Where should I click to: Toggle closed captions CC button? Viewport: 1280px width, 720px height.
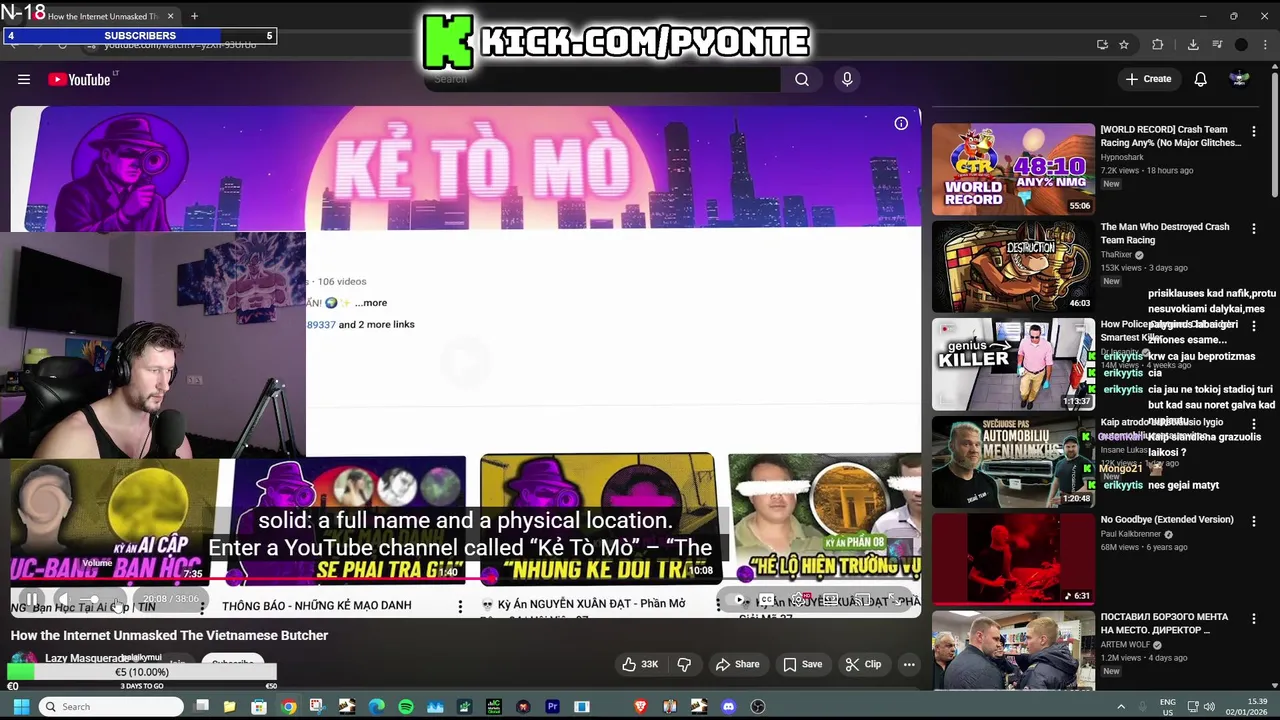click(767, 600)
